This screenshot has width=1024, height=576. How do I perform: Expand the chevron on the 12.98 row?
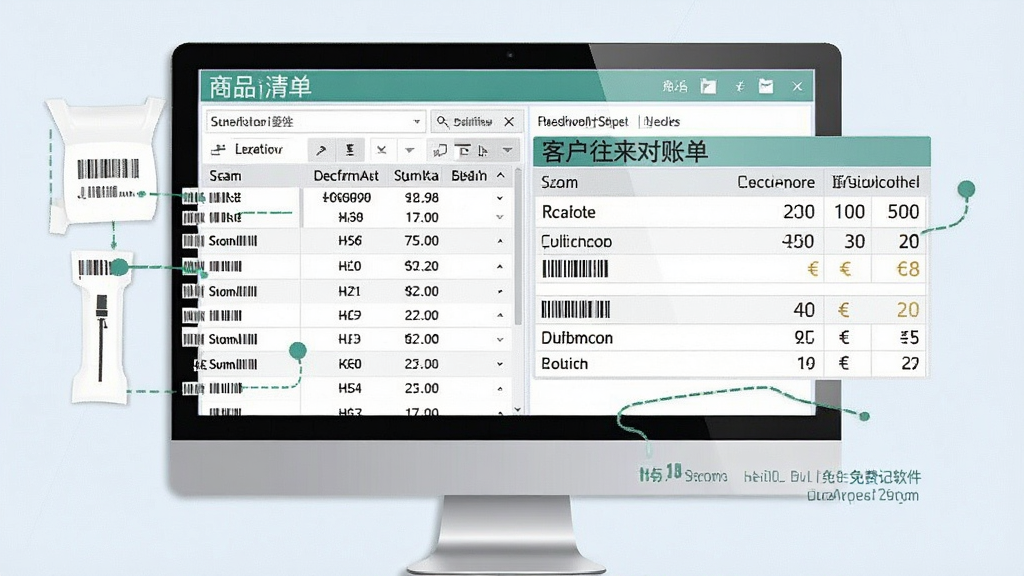pyautogui.click(x=500, y=198)
